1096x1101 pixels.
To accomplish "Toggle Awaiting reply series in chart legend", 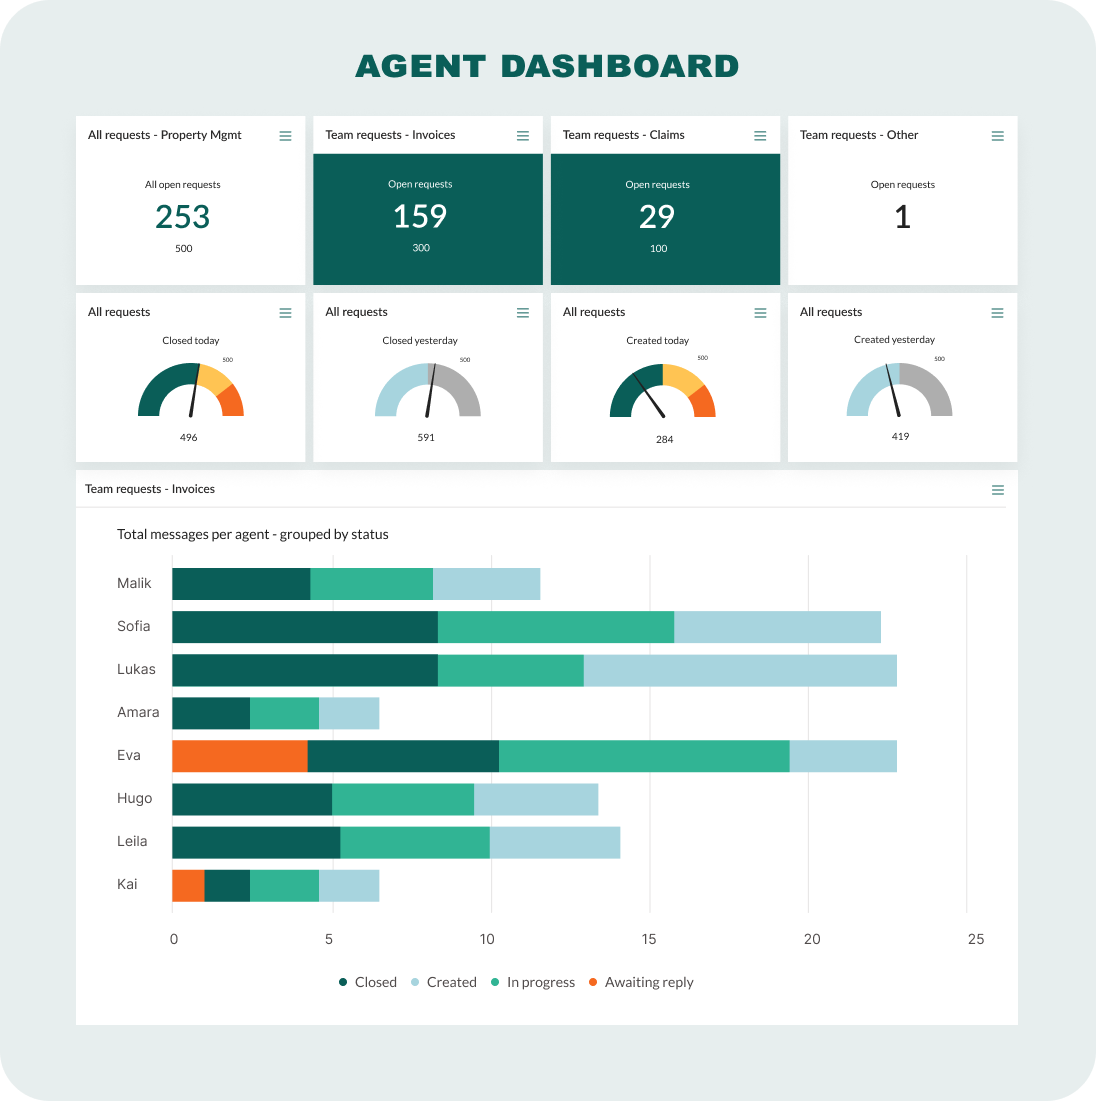I will coord(640,982).
